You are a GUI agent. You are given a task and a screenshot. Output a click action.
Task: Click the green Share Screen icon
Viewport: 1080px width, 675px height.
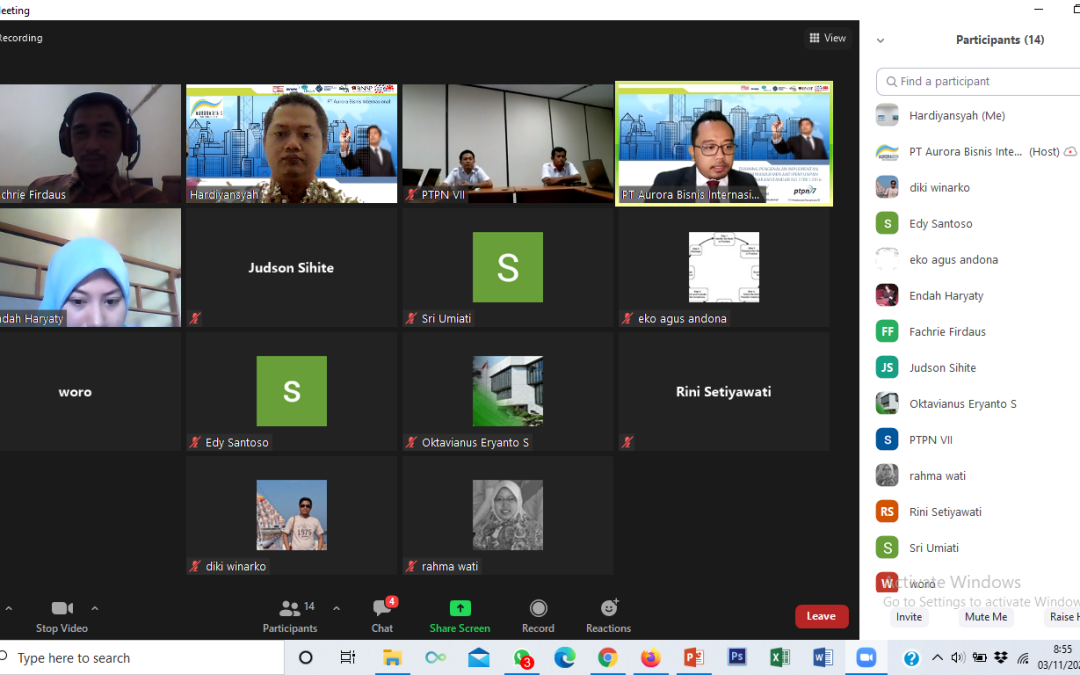[460, 608]
